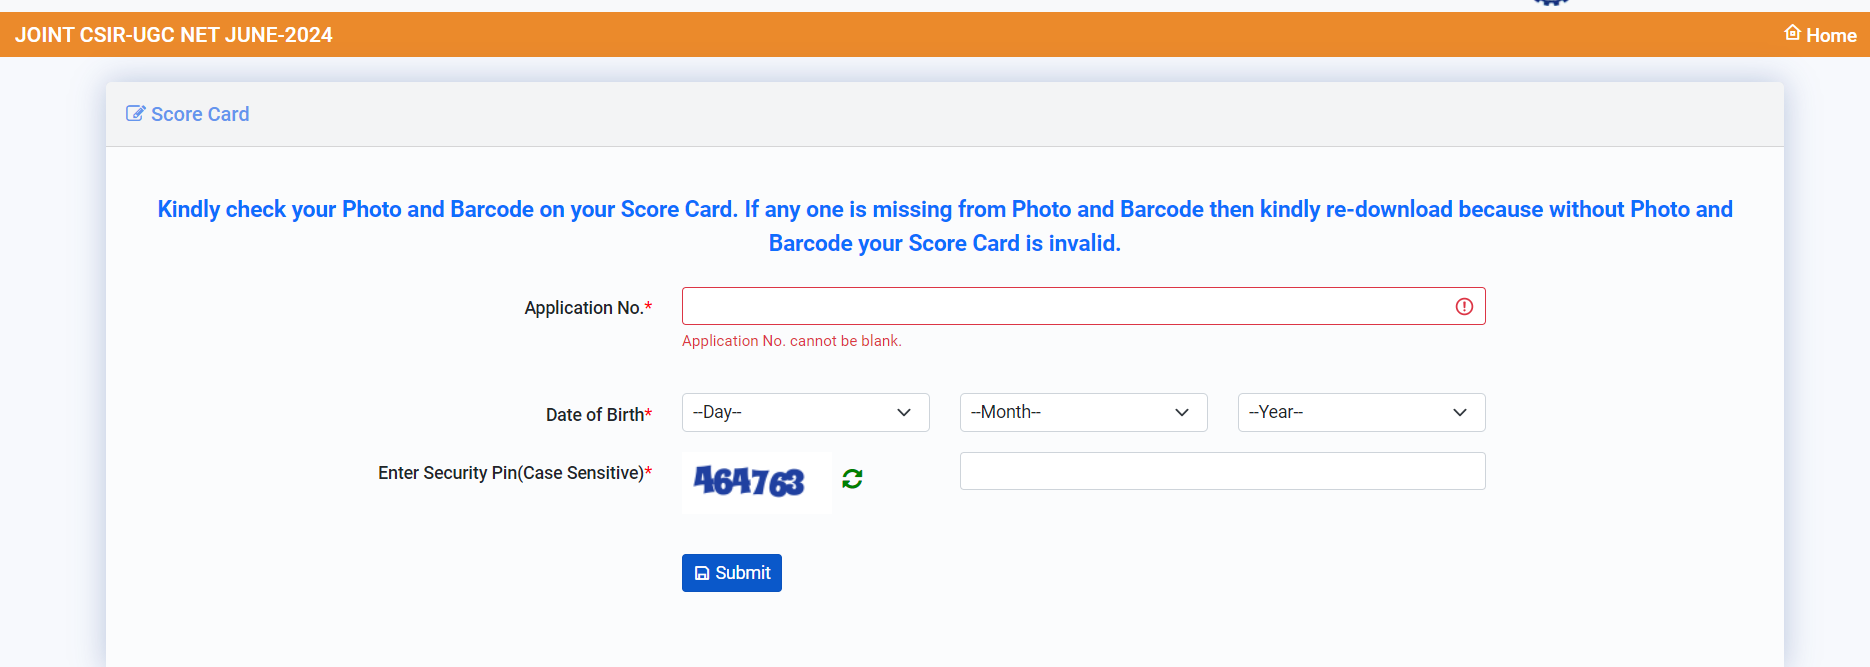The width and height of the screenshot is (1870, 667).
Task: Click the JOINT CSIR-UGC NET JUNE-2024 title
Action: point(174,35)
